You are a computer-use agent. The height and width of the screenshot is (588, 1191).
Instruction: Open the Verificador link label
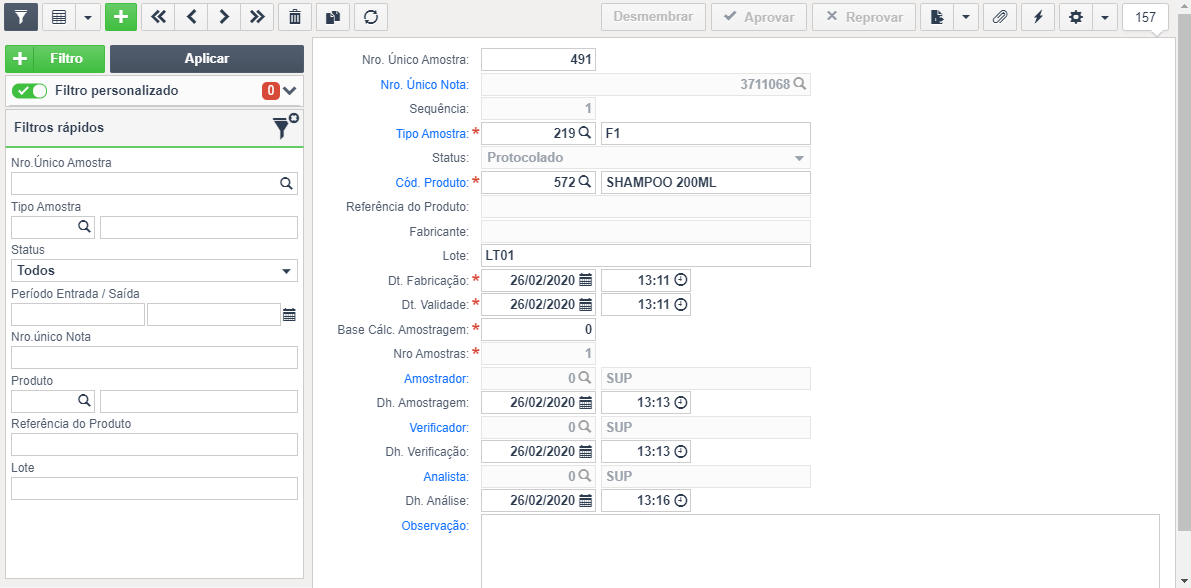(x=437, y=427)
